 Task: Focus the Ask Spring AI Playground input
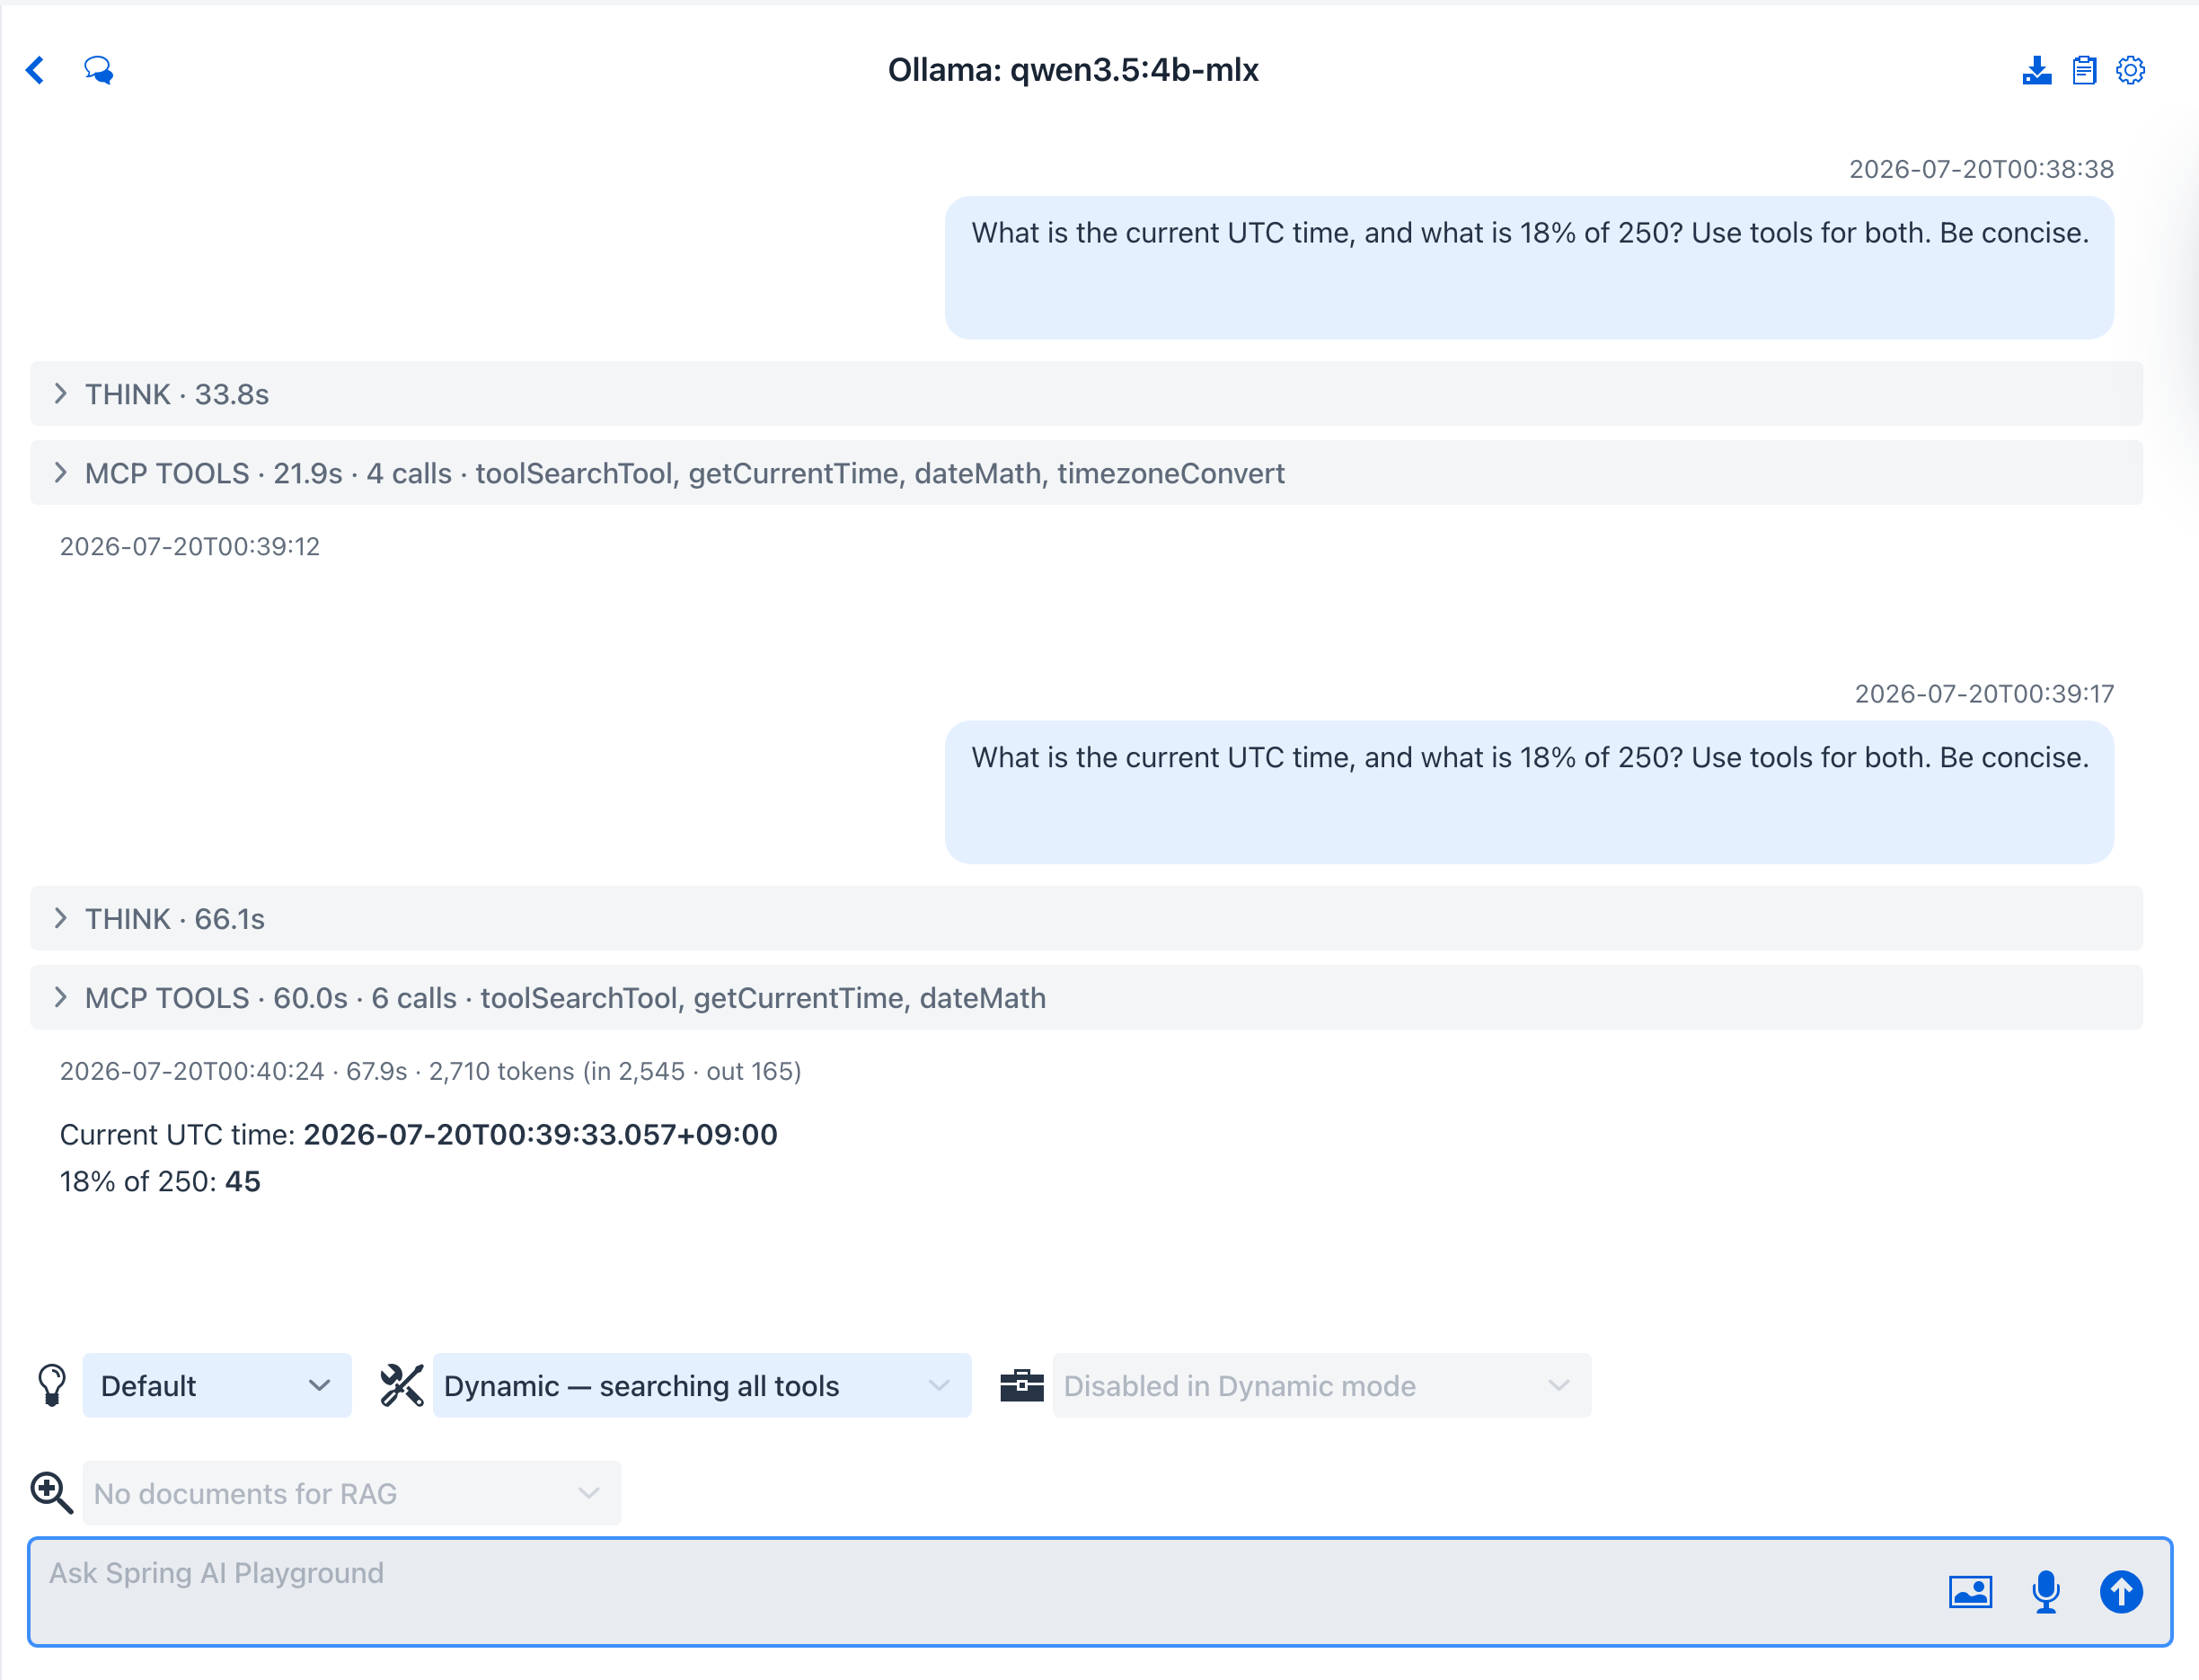coord(1100,1591)
